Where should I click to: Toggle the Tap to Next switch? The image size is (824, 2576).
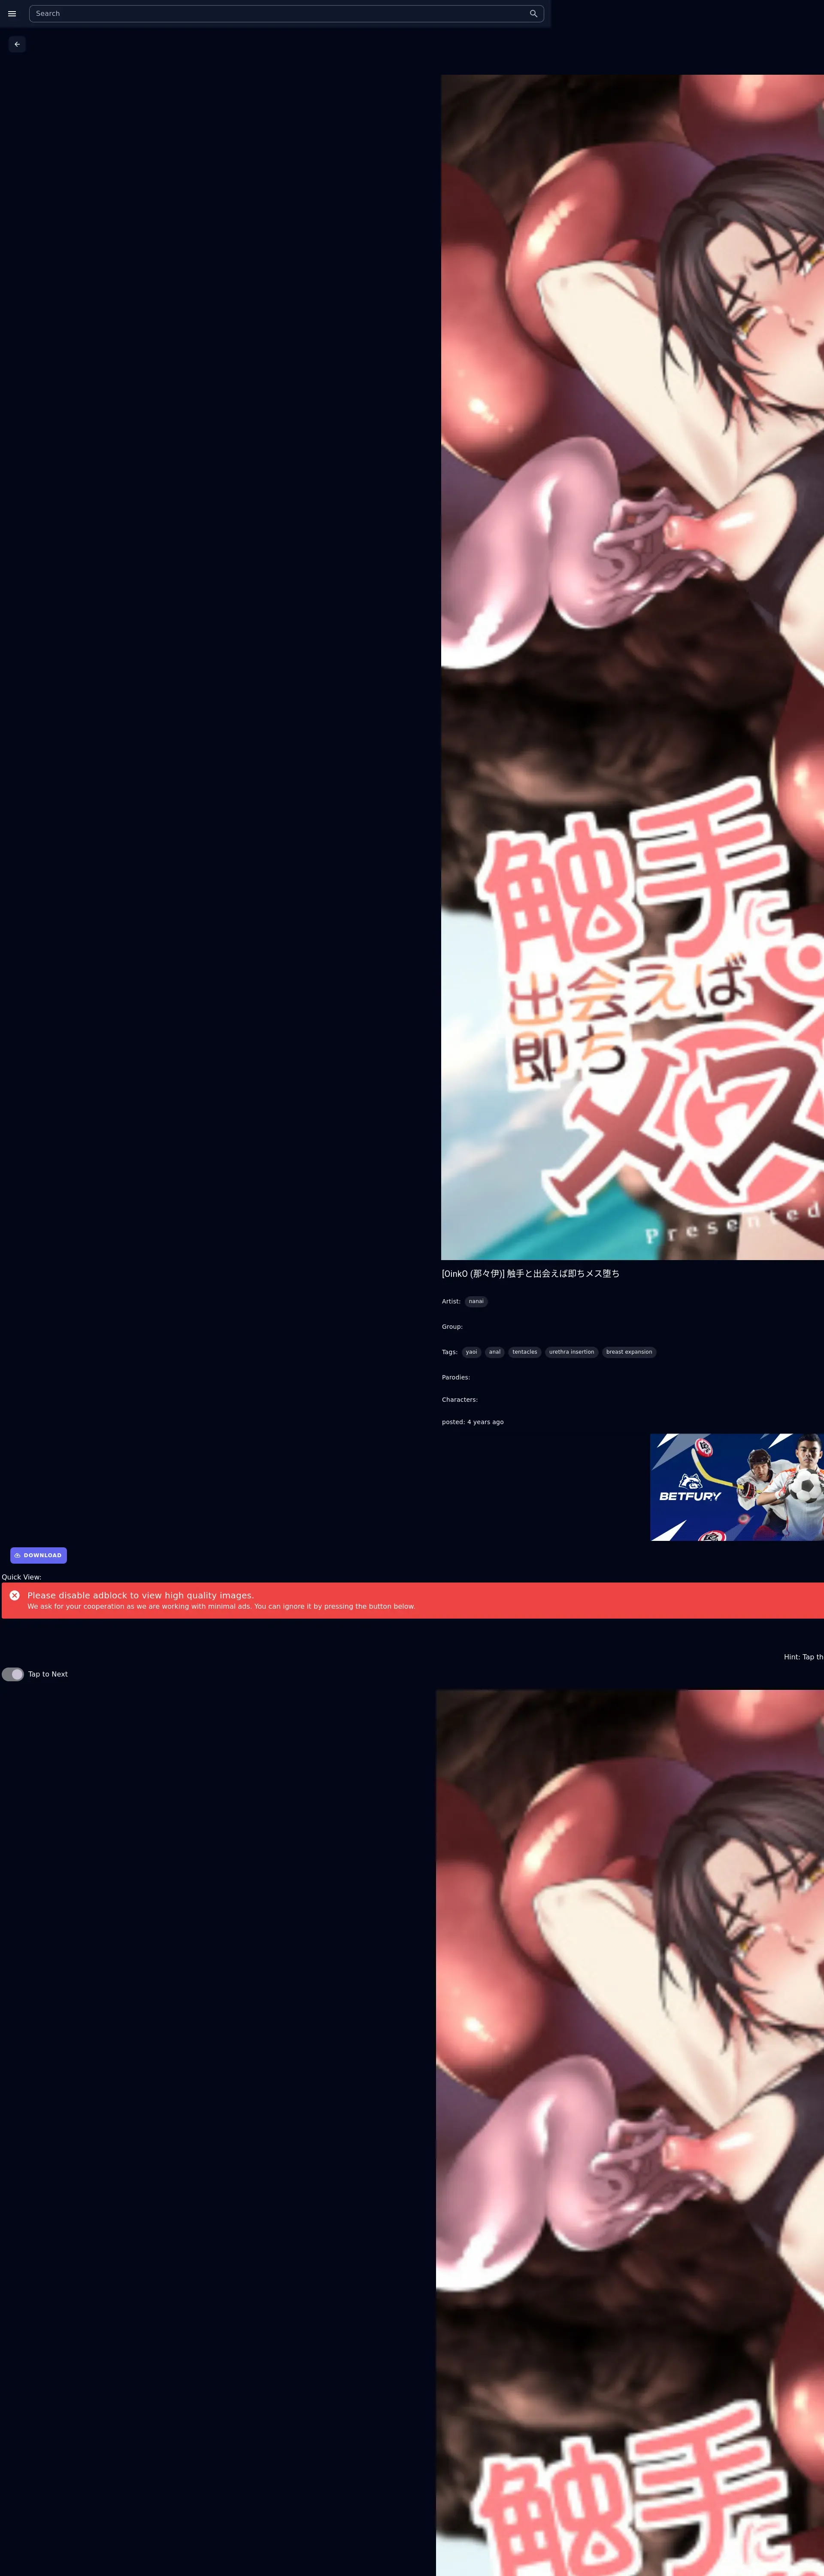(13, 1674)
